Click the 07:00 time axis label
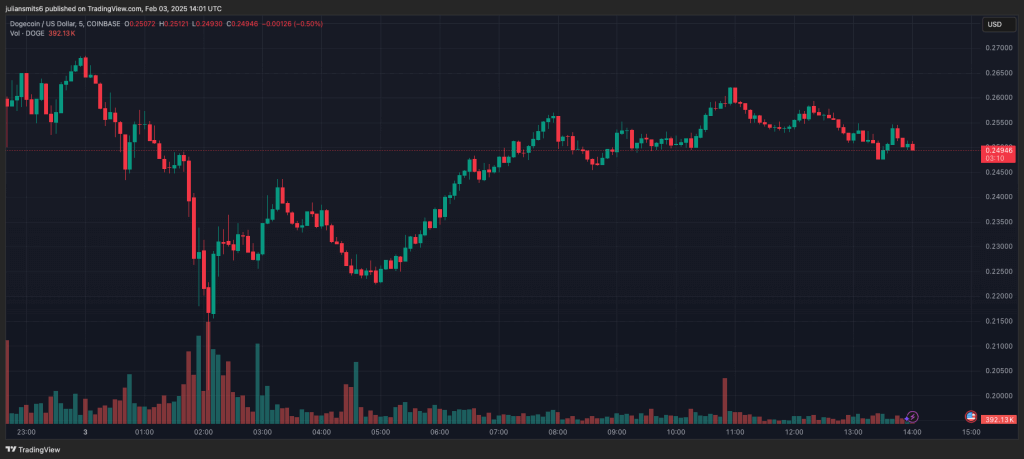Screen dimensions: 1024x459 [499, 432]
